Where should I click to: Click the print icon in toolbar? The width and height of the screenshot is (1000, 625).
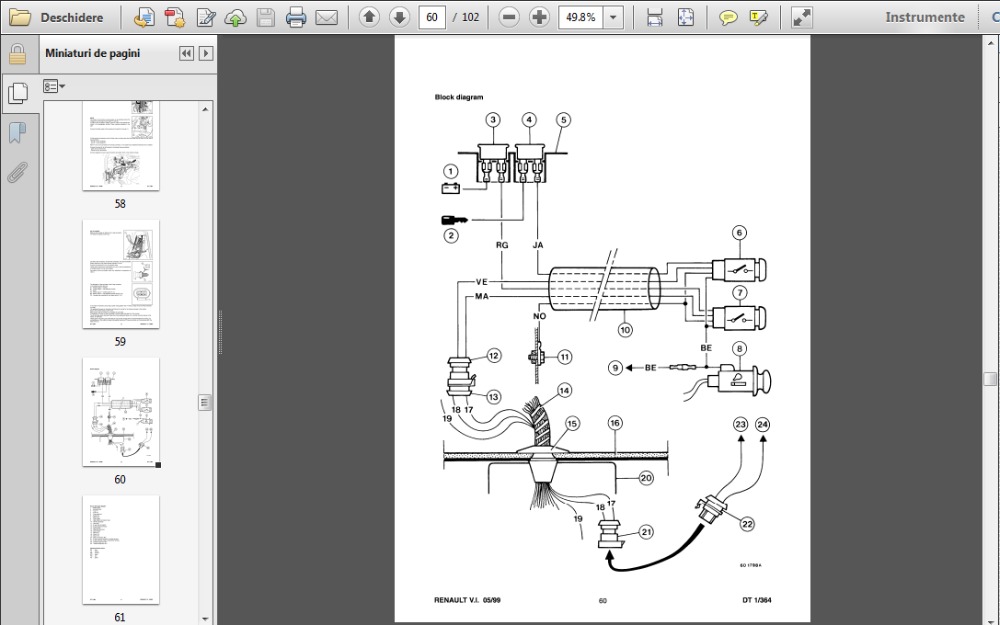click(295, 17)
